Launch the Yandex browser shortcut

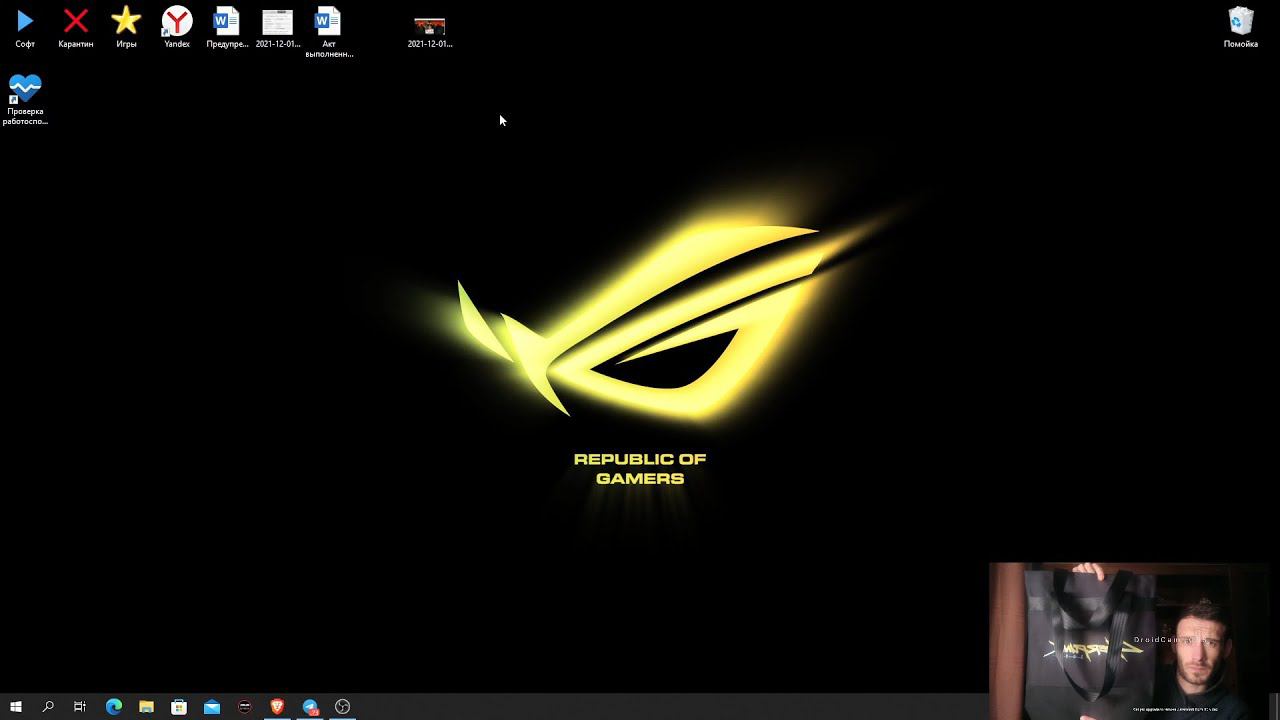click(177, 22)
